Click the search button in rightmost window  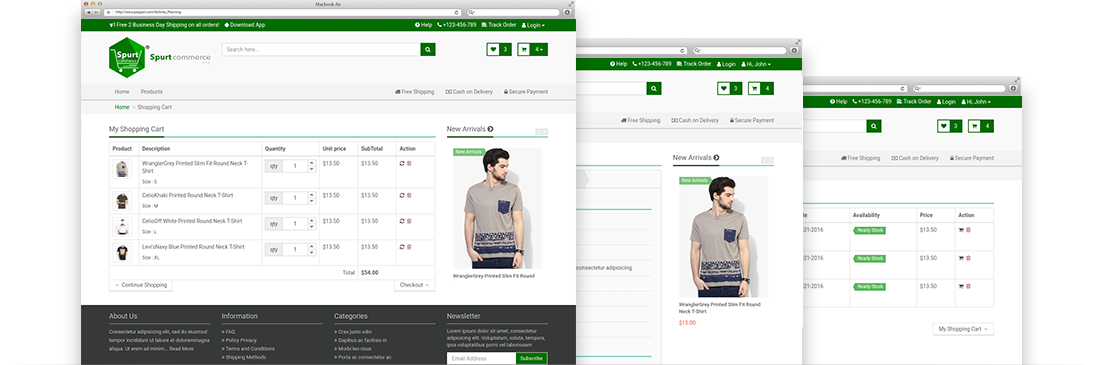tap(873, 126)
